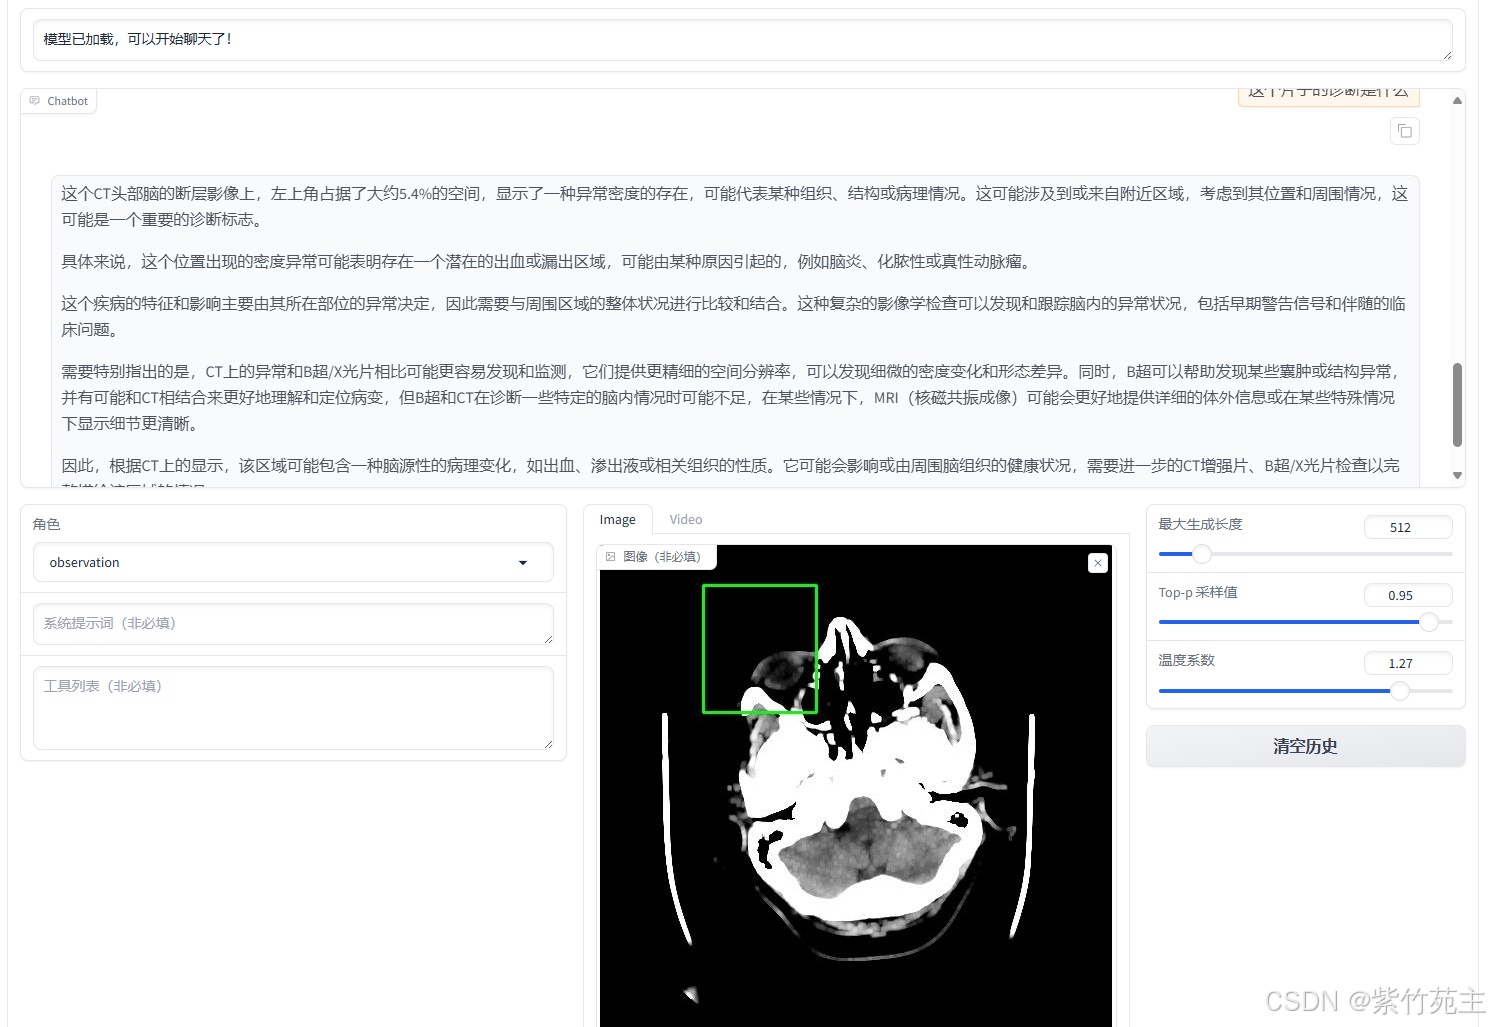Click the 最大生成长度 value box showing 512
1490x1027 pixels.
pos(1407,527)
